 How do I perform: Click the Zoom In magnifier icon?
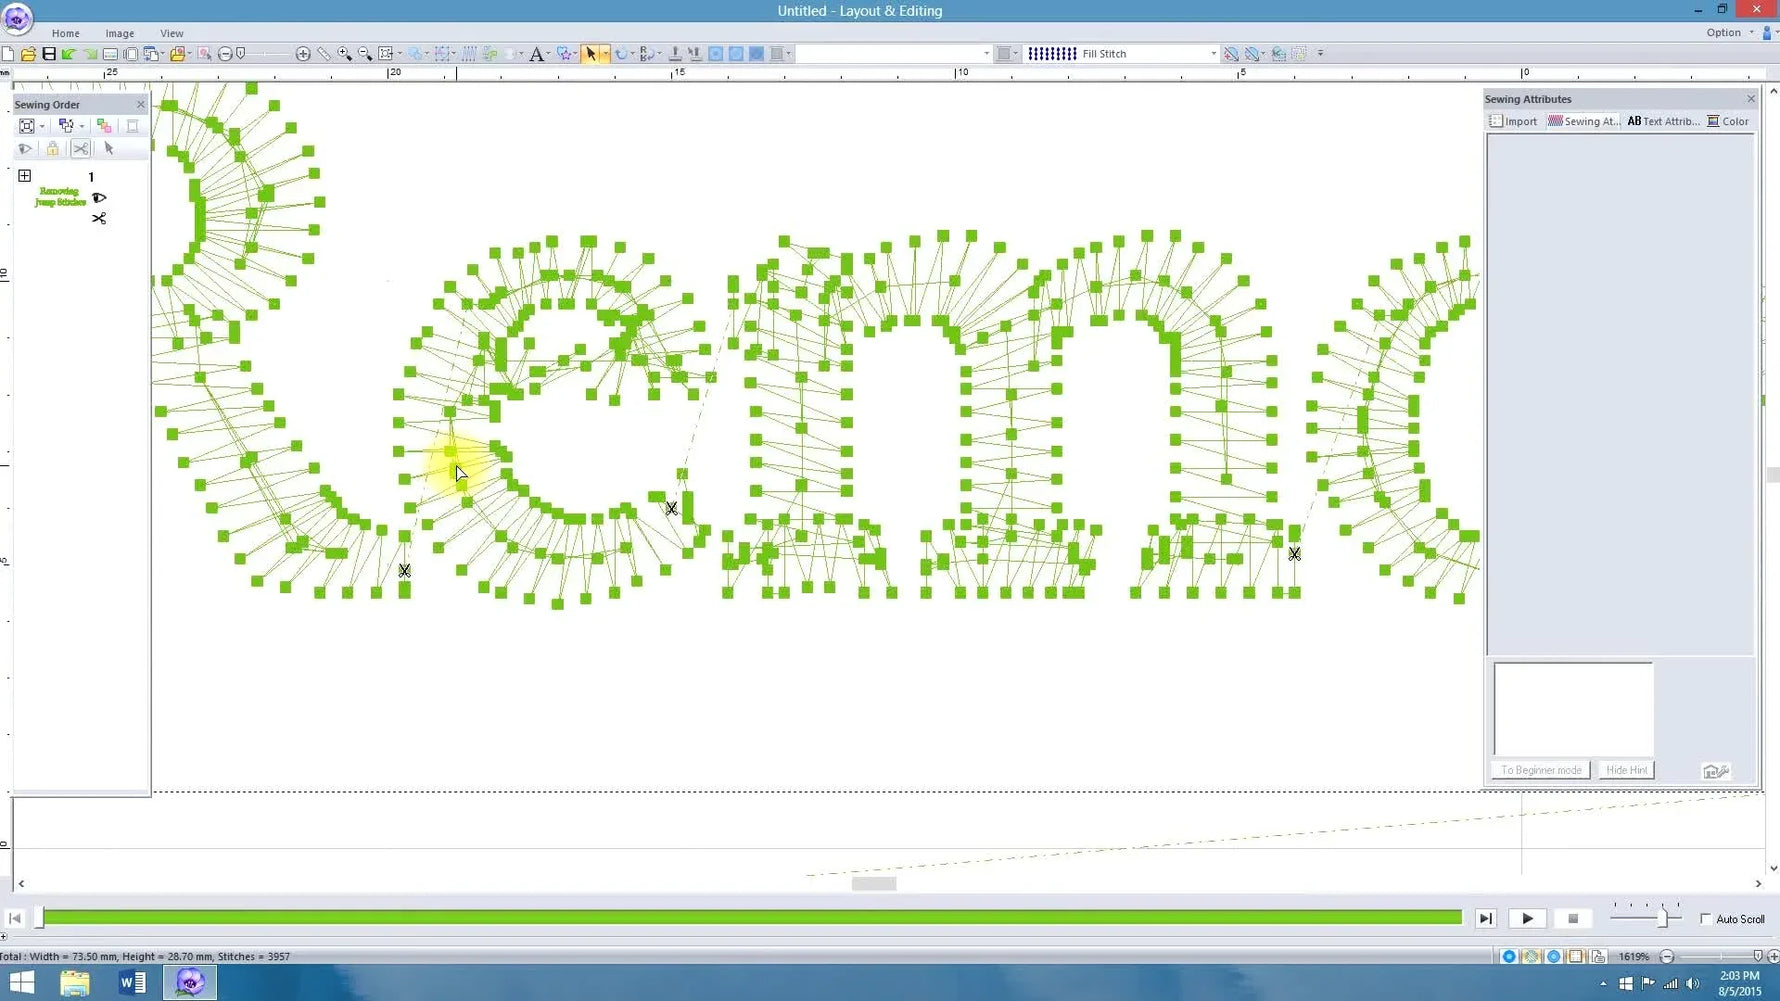(x=345, y=53)
